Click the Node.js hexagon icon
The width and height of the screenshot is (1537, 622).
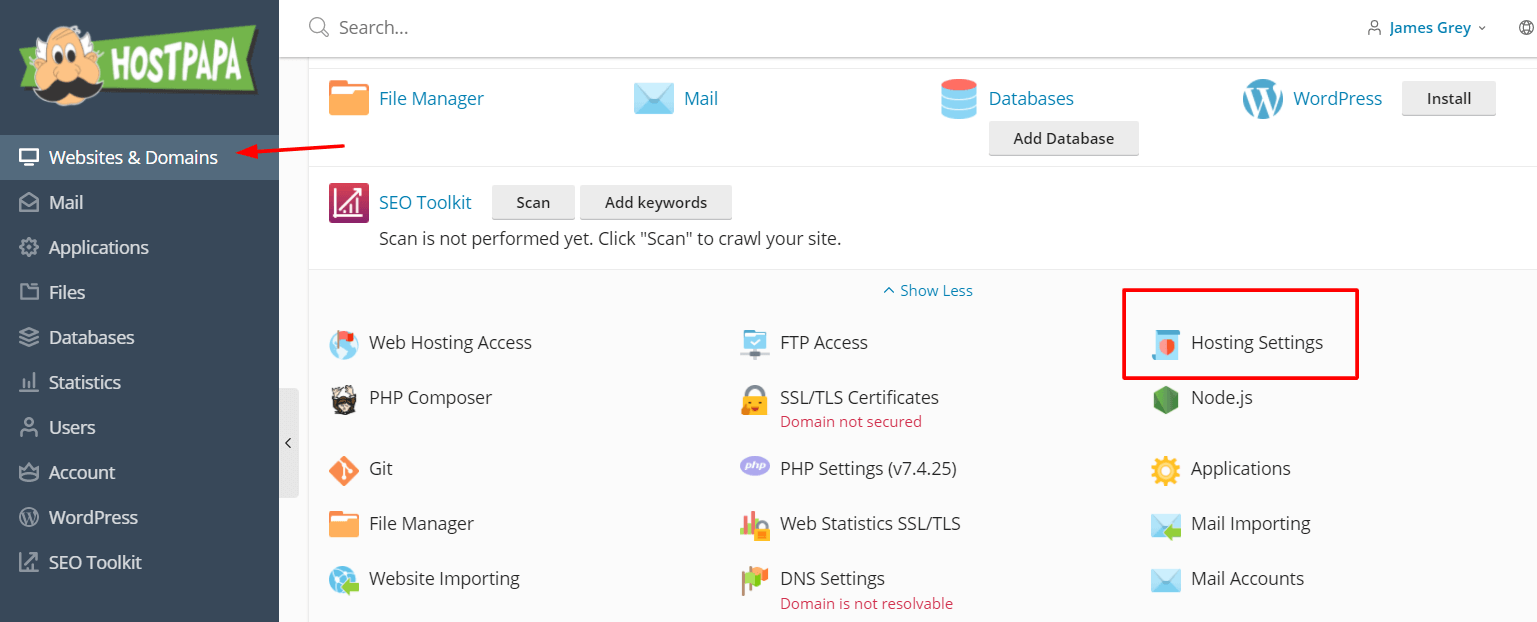click(1166, 399)
